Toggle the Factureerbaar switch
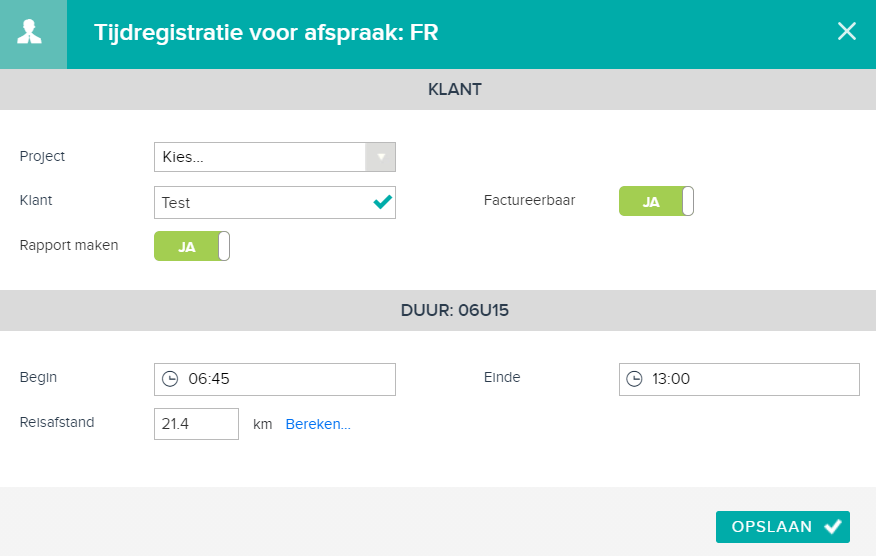 point(656,201)
